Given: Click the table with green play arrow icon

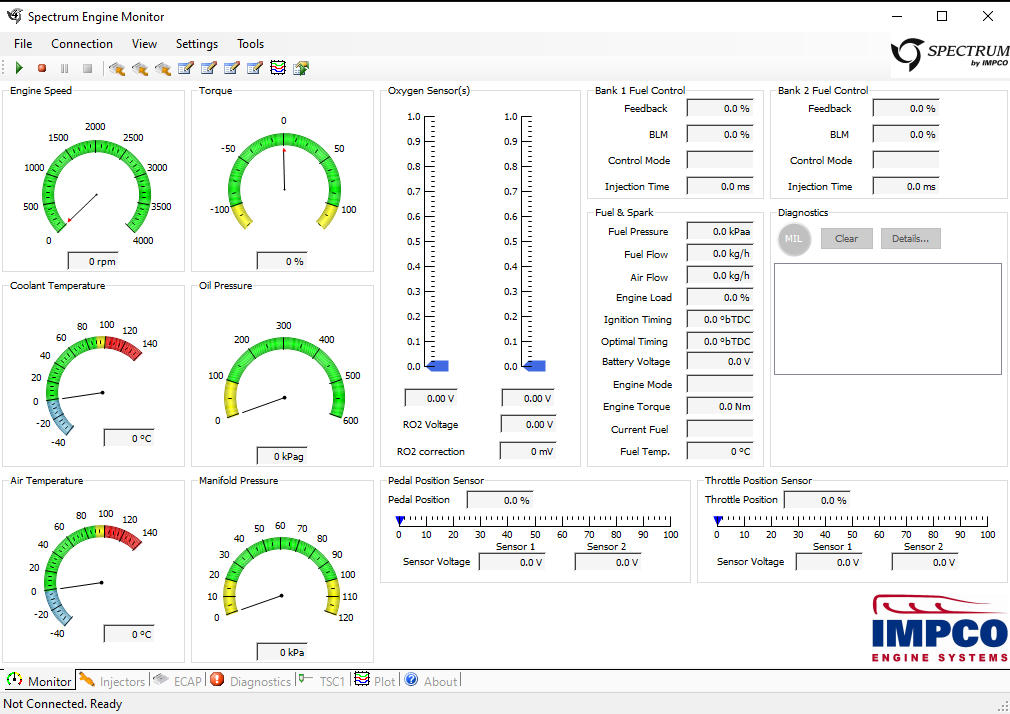Looking at the screenshot, I should pos(301,68).
